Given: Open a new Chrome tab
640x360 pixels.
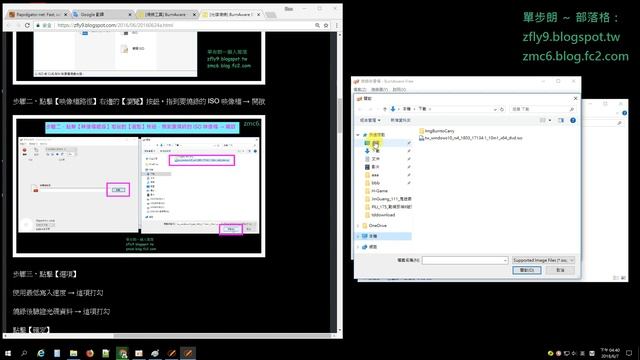Looking at the screenshot, I should [x=271, y=15].
